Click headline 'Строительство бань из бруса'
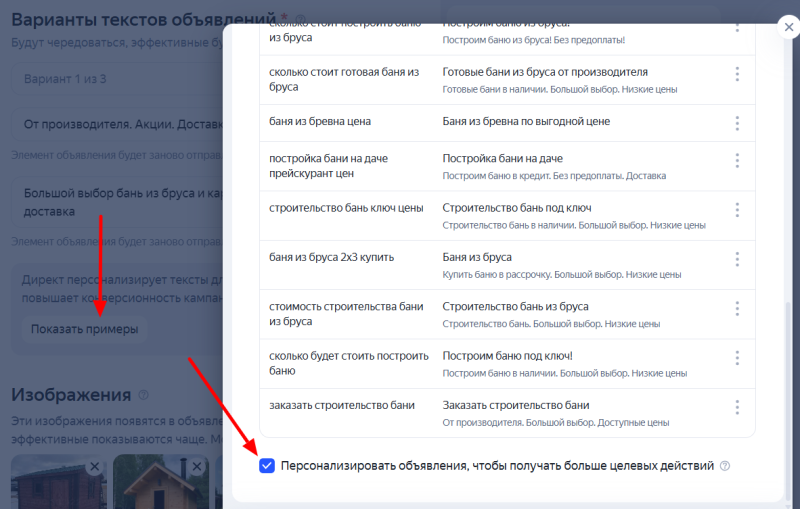 tap(515, 307)
